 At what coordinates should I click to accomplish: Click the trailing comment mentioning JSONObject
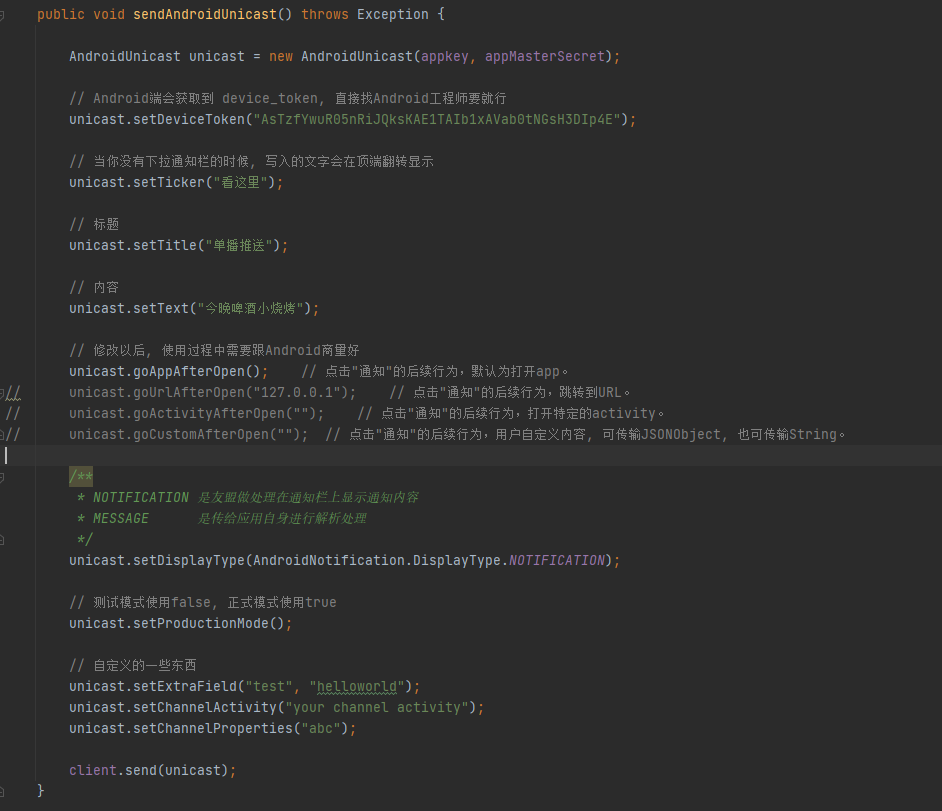tap(585, 435)
